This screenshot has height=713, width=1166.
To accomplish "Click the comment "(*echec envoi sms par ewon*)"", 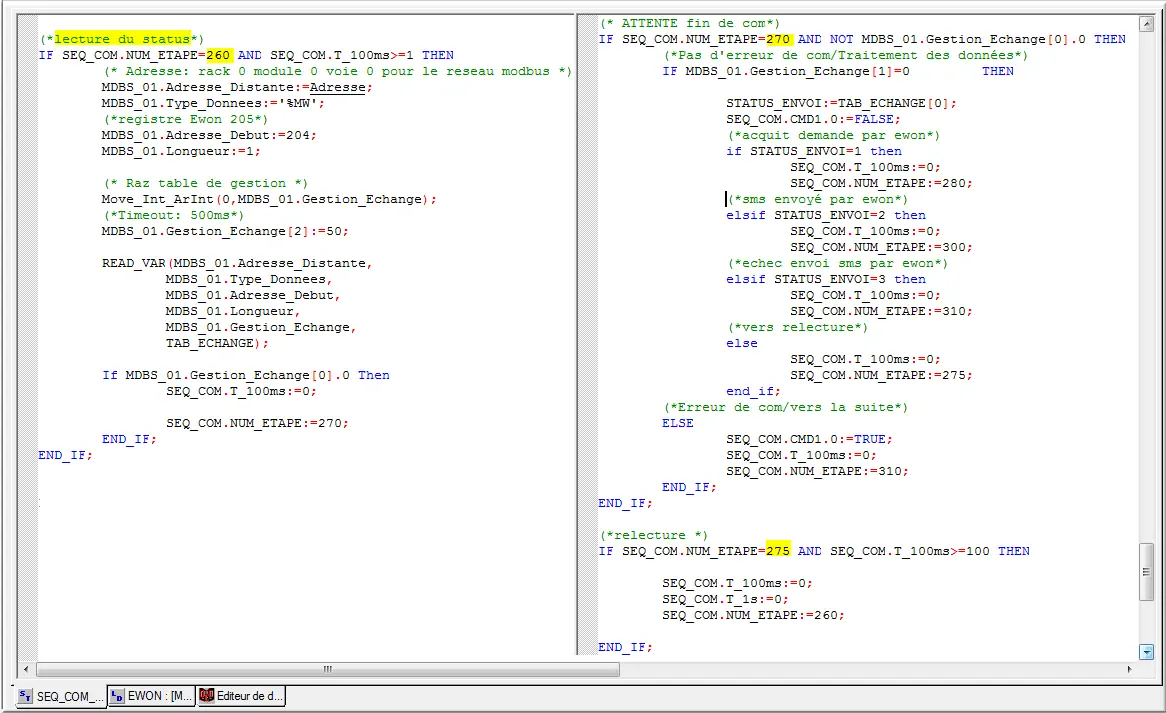I will click(838, 263).
